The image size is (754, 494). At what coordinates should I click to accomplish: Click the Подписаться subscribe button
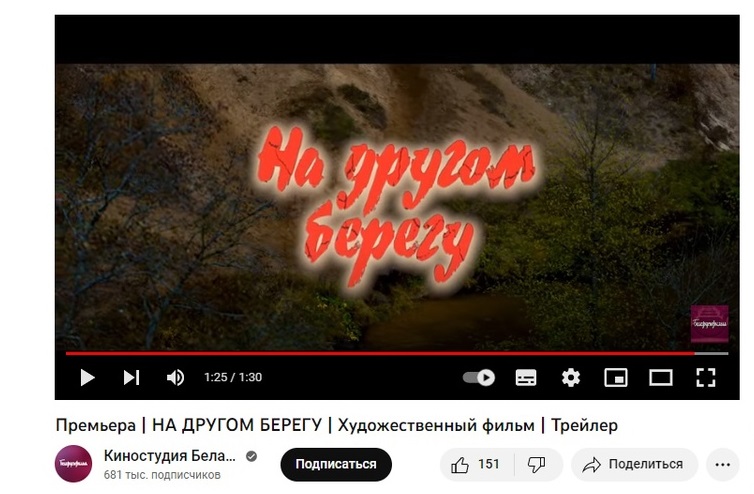(x=336, y=465)
